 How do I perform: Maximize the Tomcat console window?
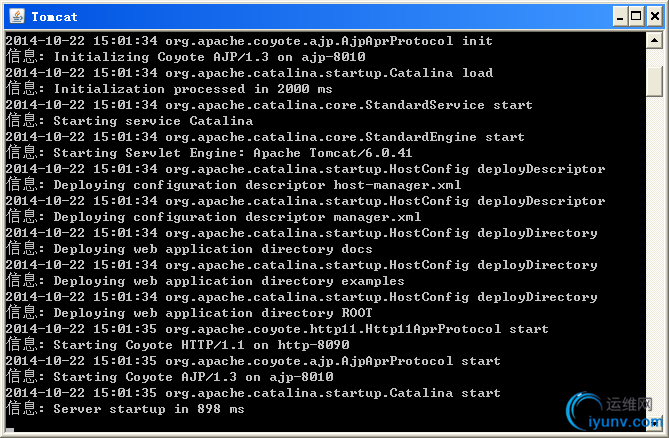636,17
